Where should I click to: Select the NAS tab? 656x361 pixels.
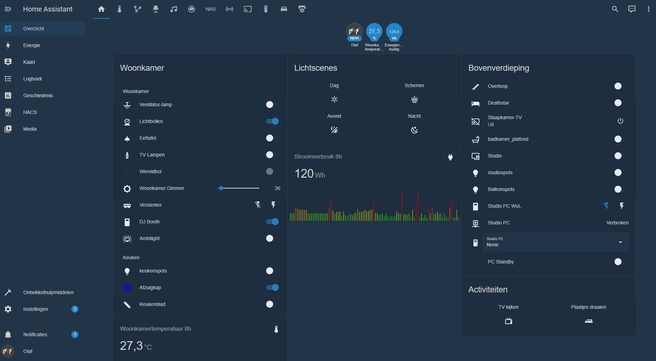(210, 9)
